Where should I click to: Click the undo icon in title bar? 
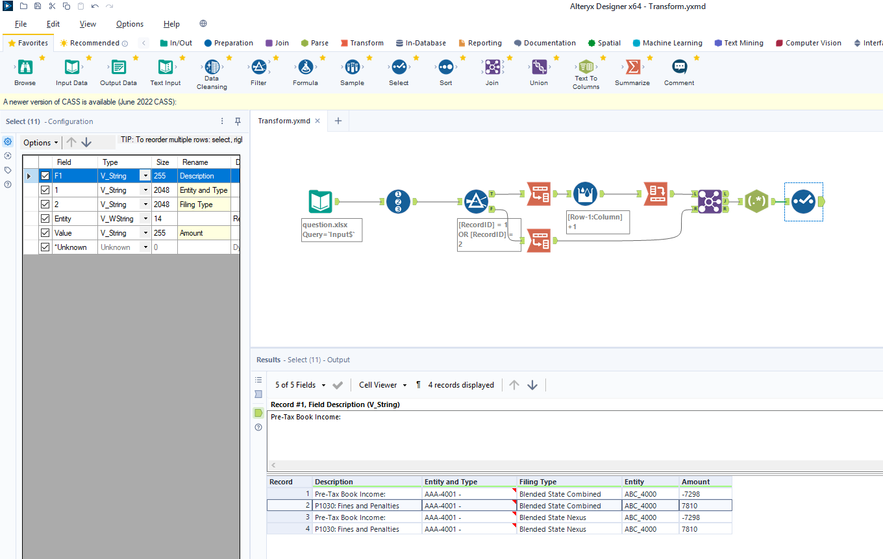[95, 6]
